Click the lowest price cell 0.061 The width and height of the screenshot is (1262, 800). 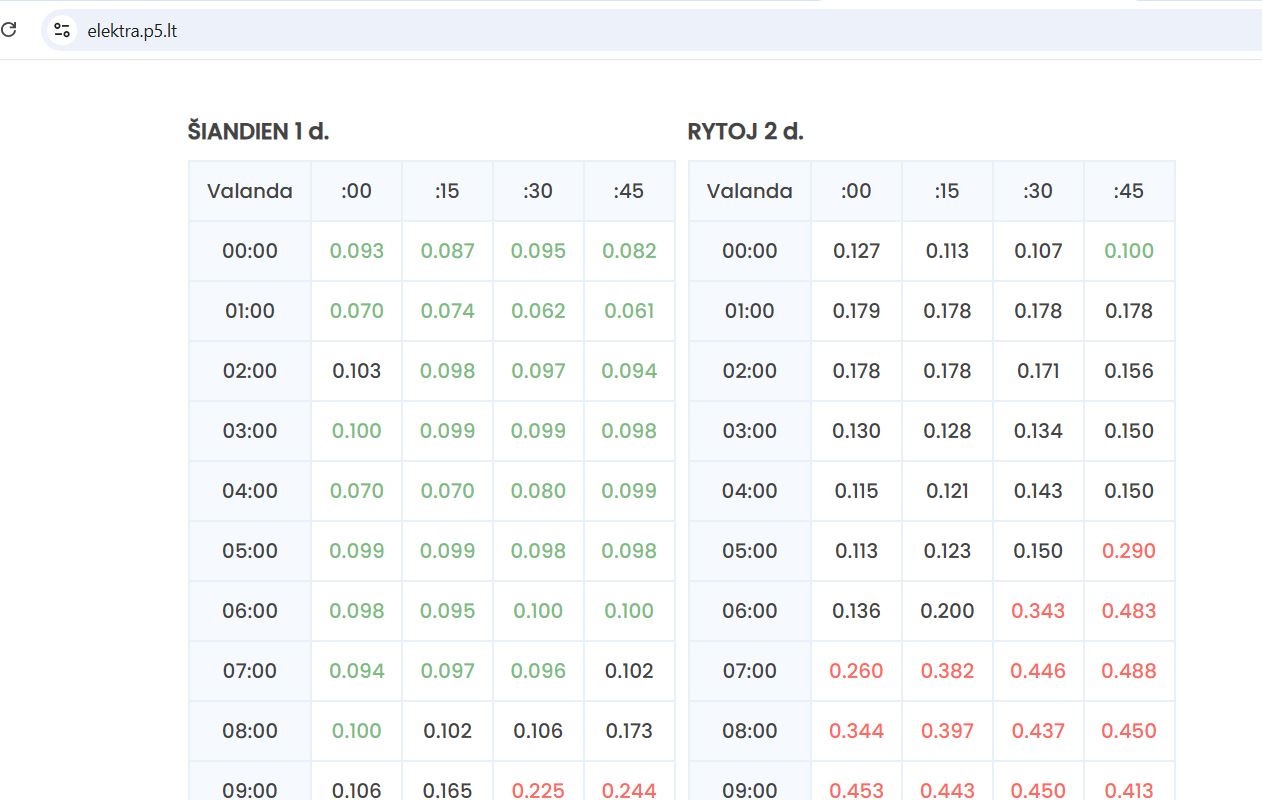pyautogui.click(x=629, y=311)
